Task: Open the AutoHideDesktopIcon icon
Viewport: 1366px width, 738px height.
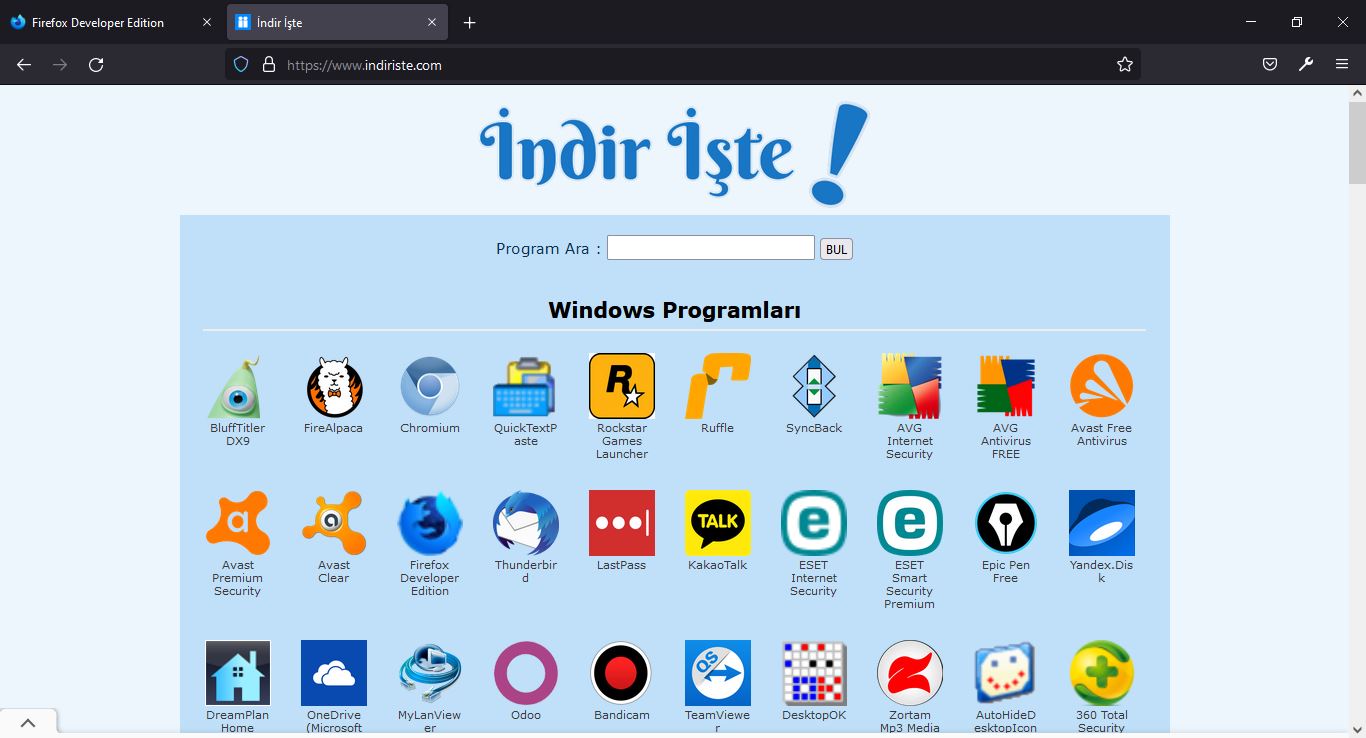Action: (x=1006, y=673)
